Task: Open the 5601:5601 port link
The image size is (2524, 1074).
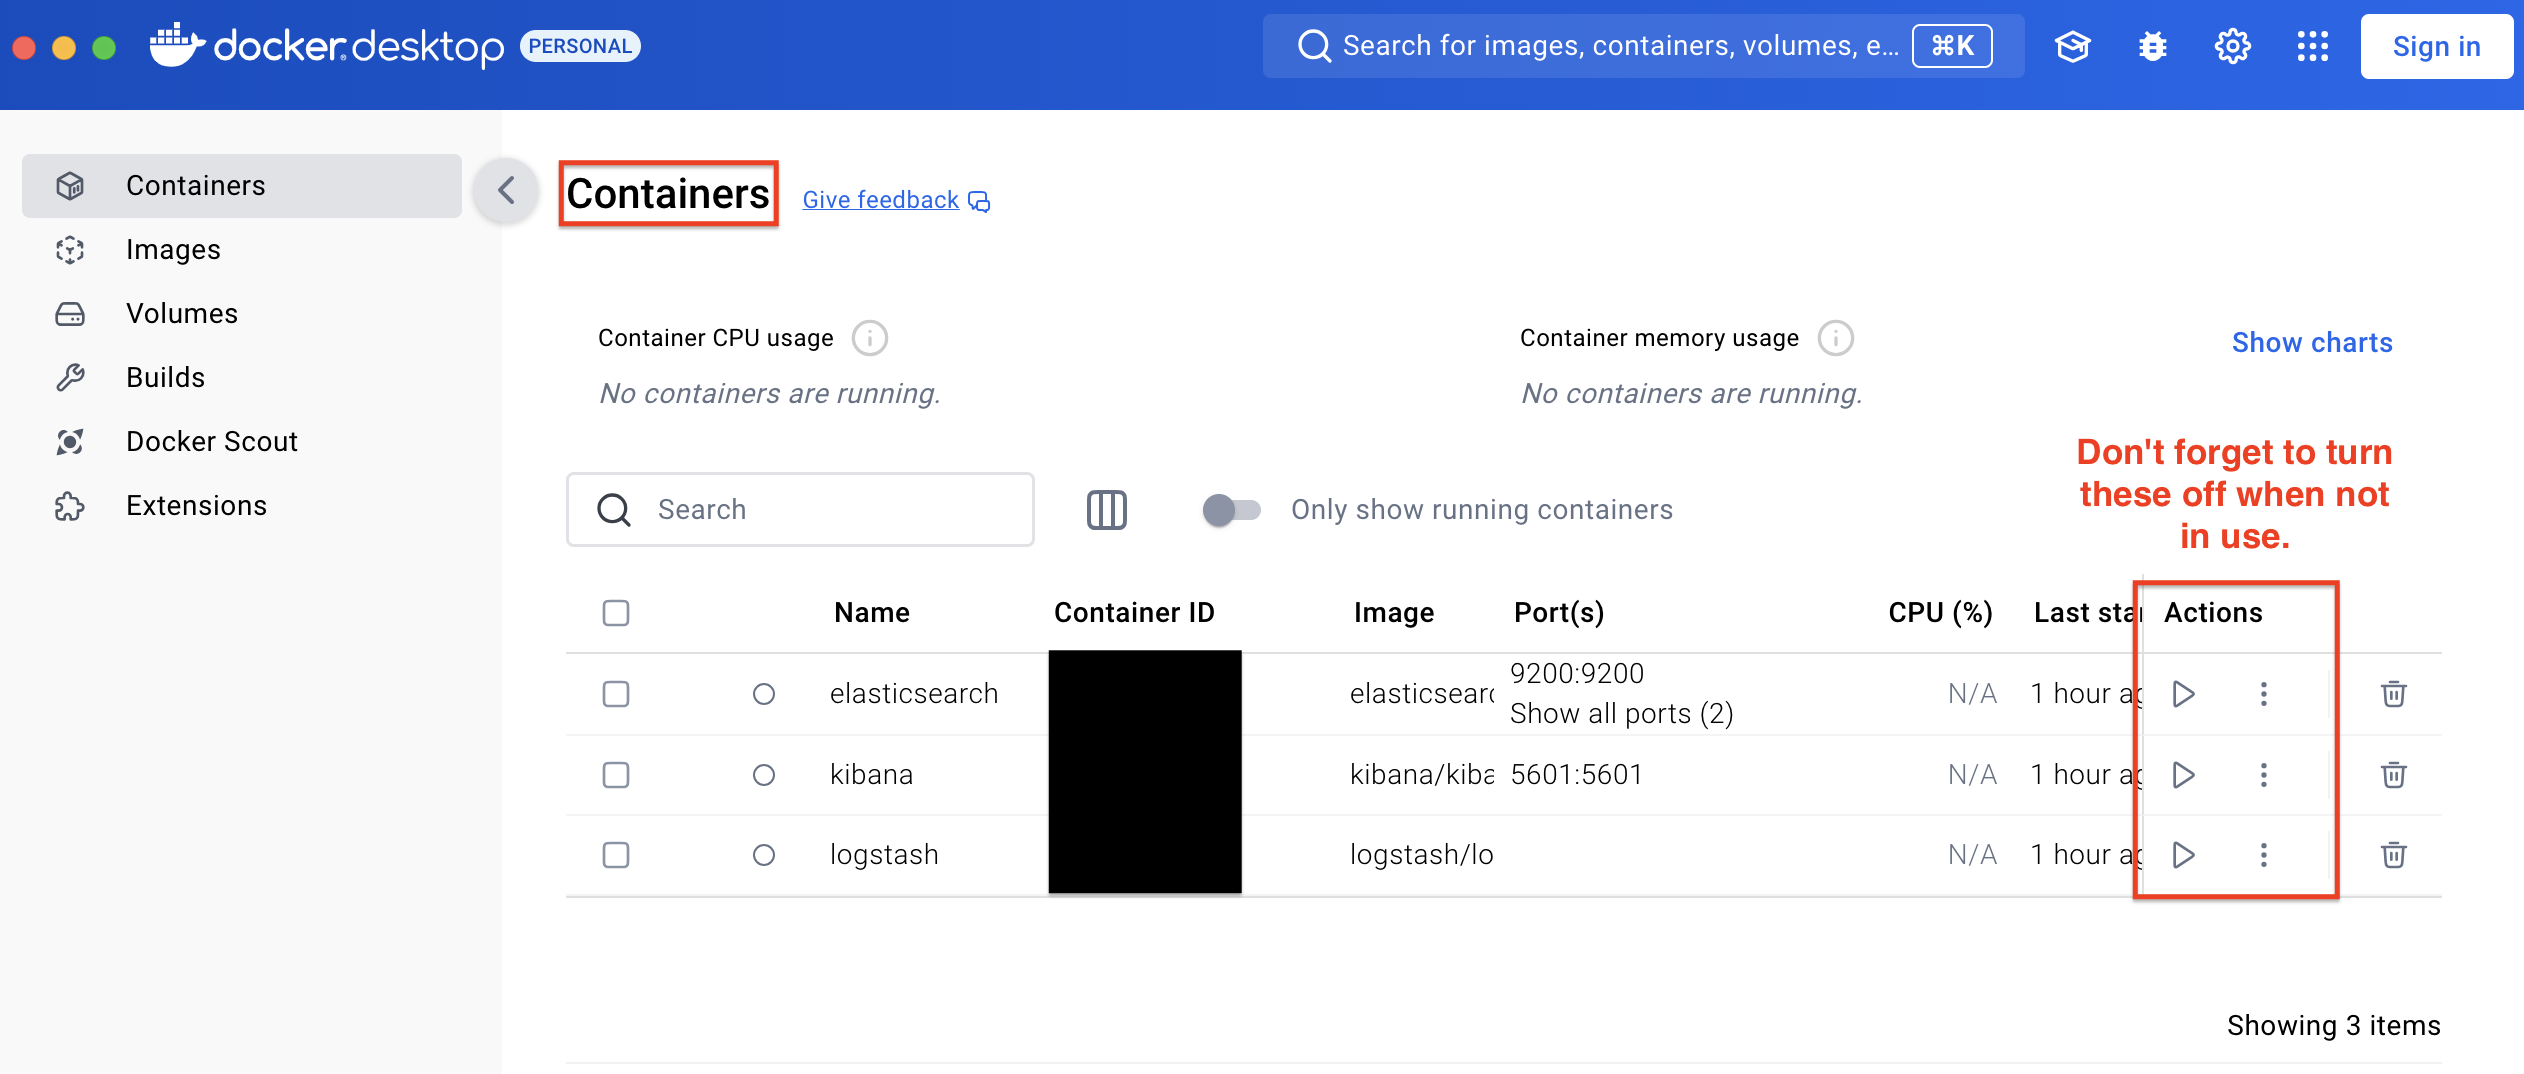Action: (1576, 775)
